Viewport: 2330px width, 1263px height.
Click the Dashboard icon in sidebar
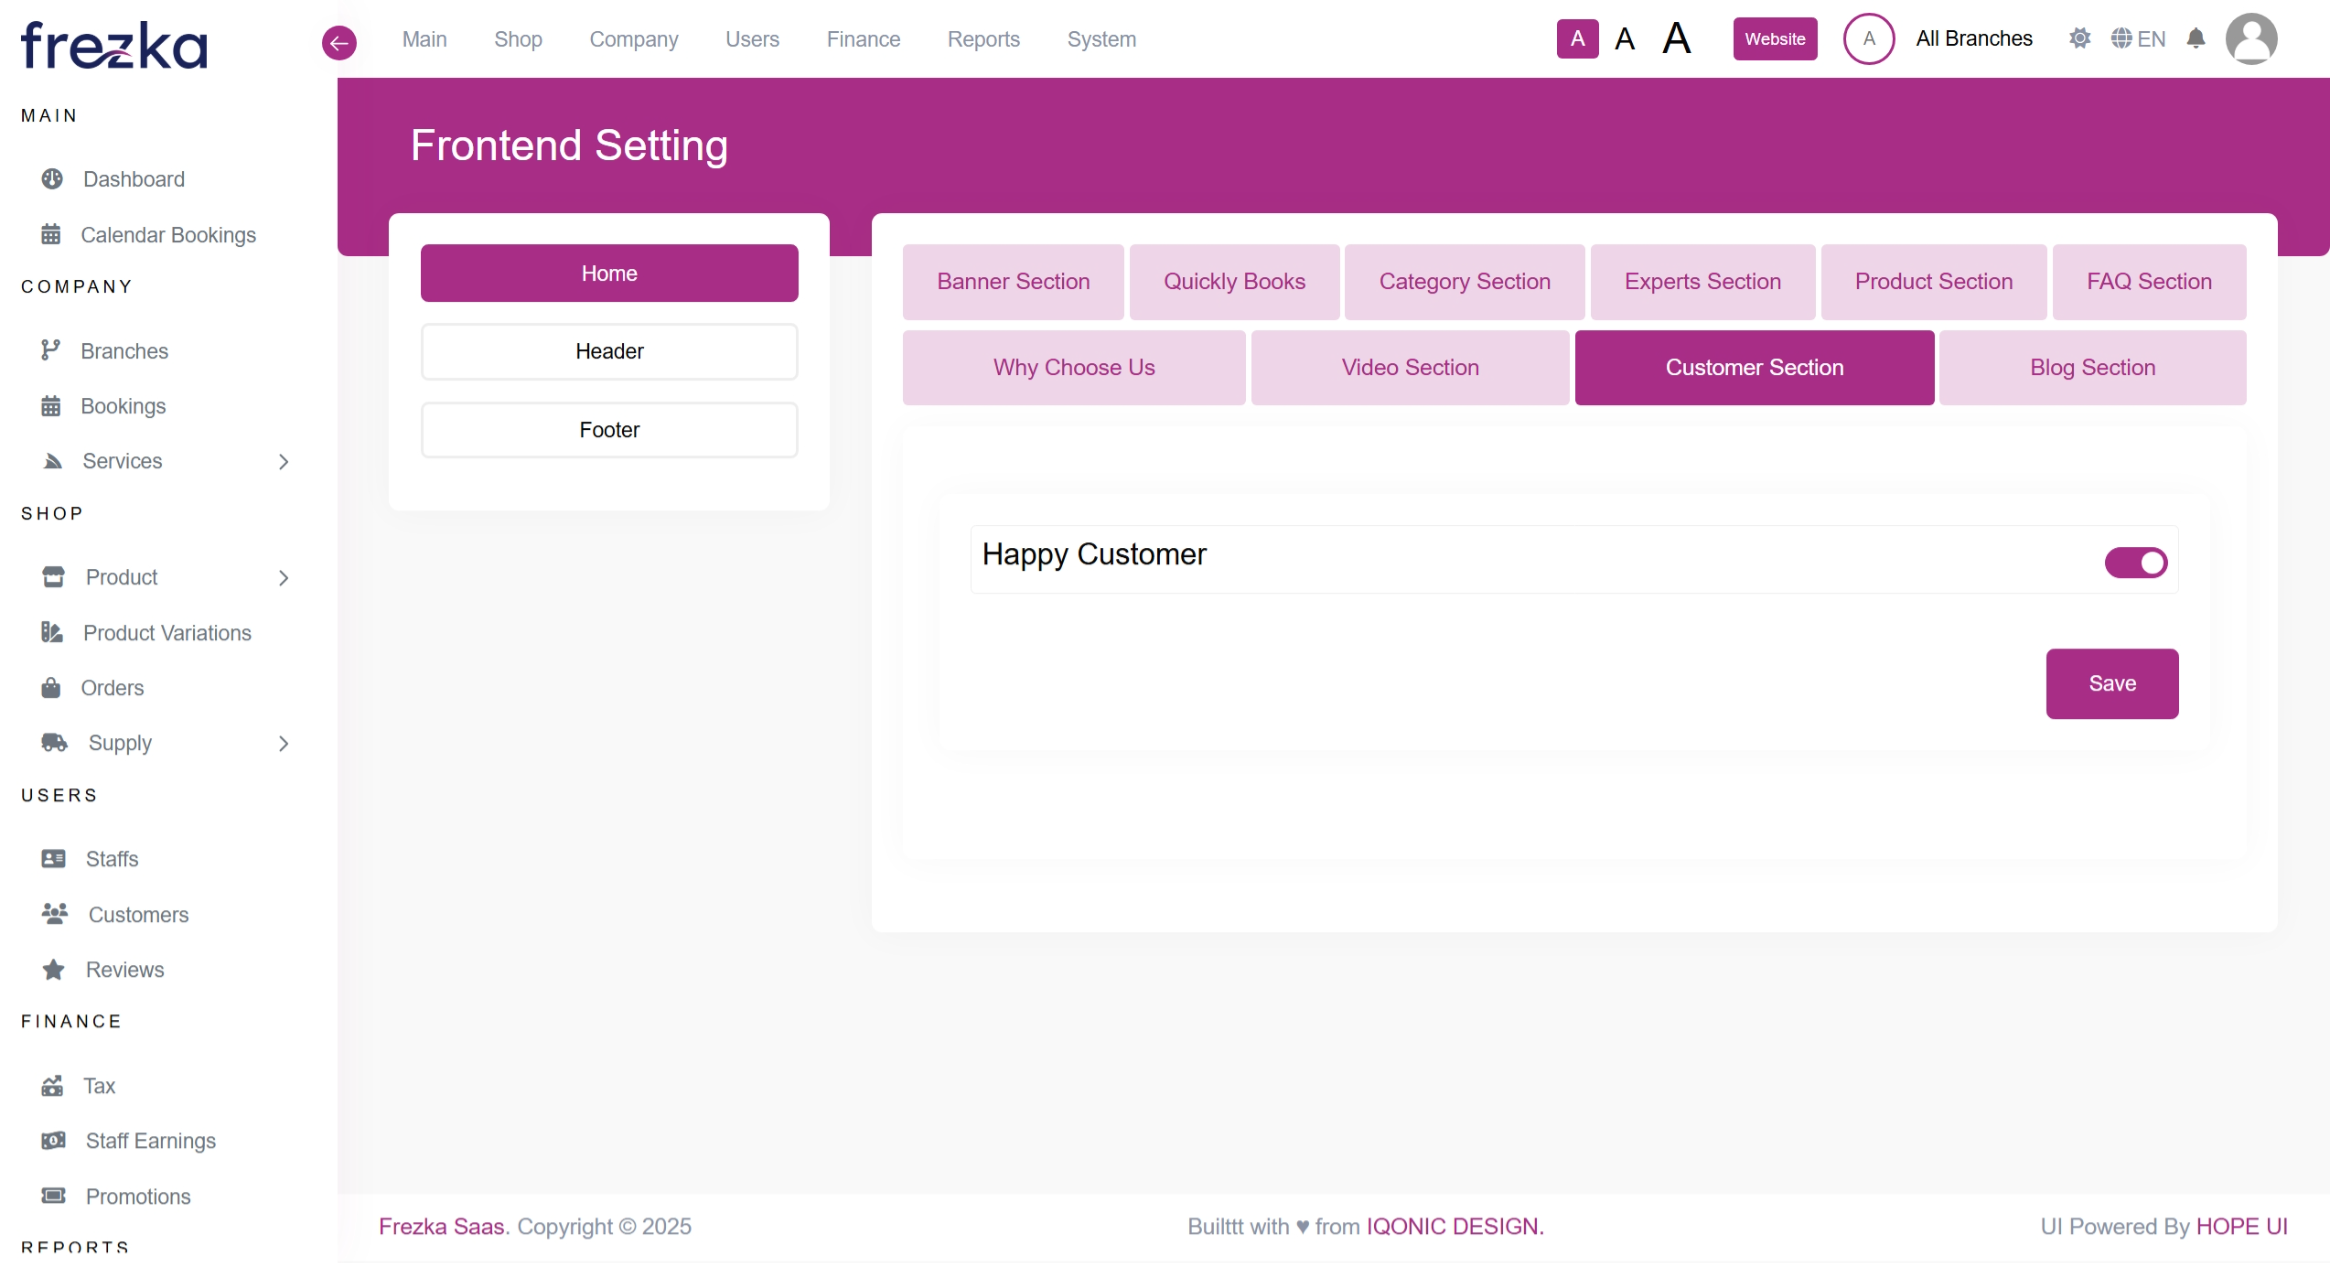pos(52,179)
